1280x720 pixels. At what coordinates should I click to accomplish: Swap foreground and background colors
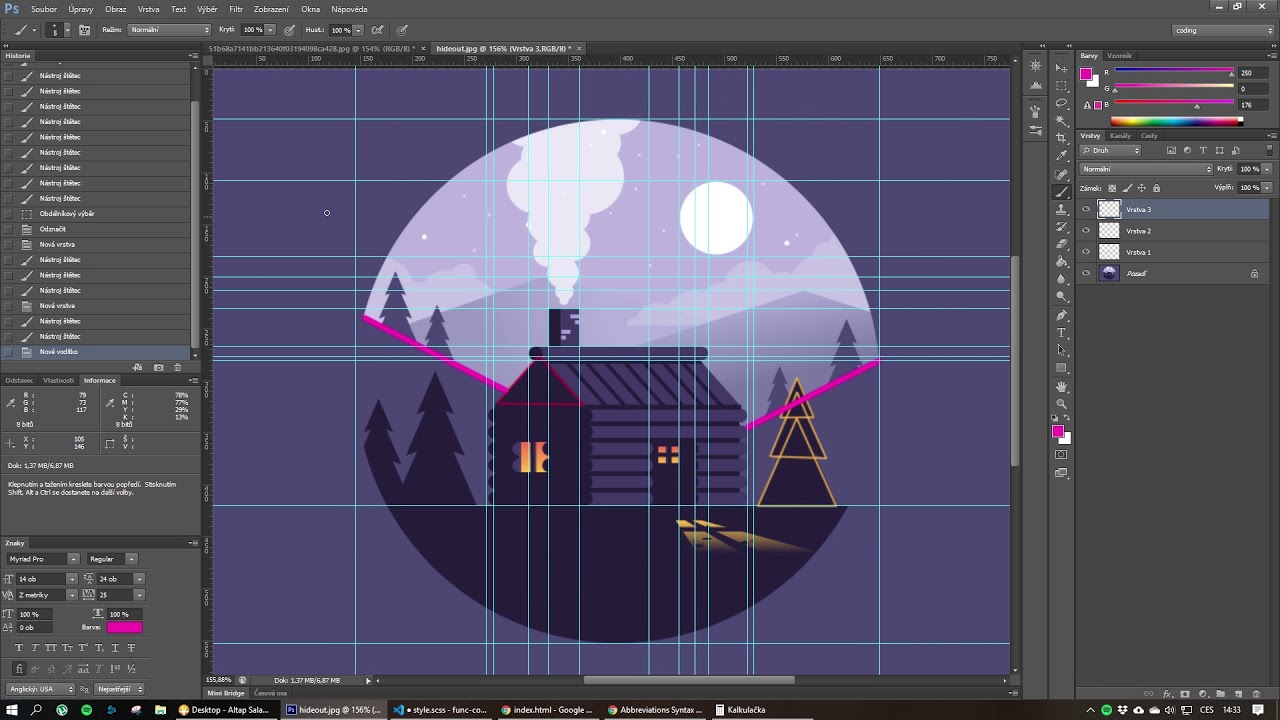(1066, 417)
